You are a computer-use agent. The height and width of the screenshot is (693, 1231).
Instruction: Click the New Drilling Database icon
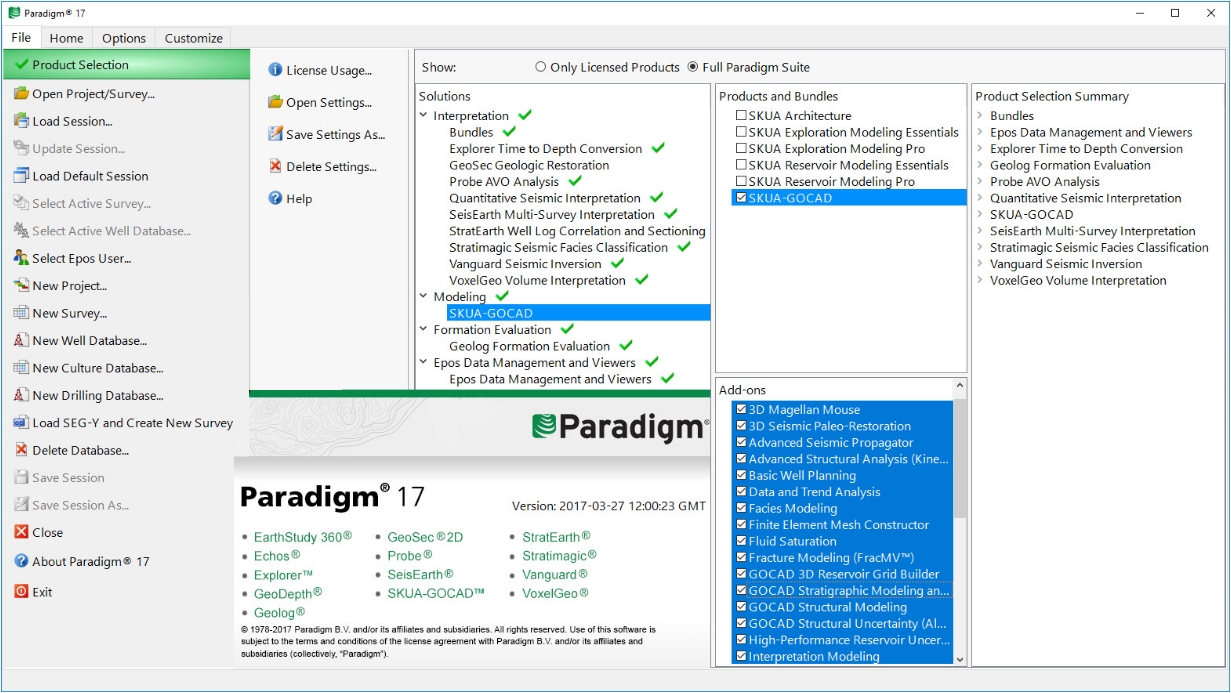coord(21,395)
